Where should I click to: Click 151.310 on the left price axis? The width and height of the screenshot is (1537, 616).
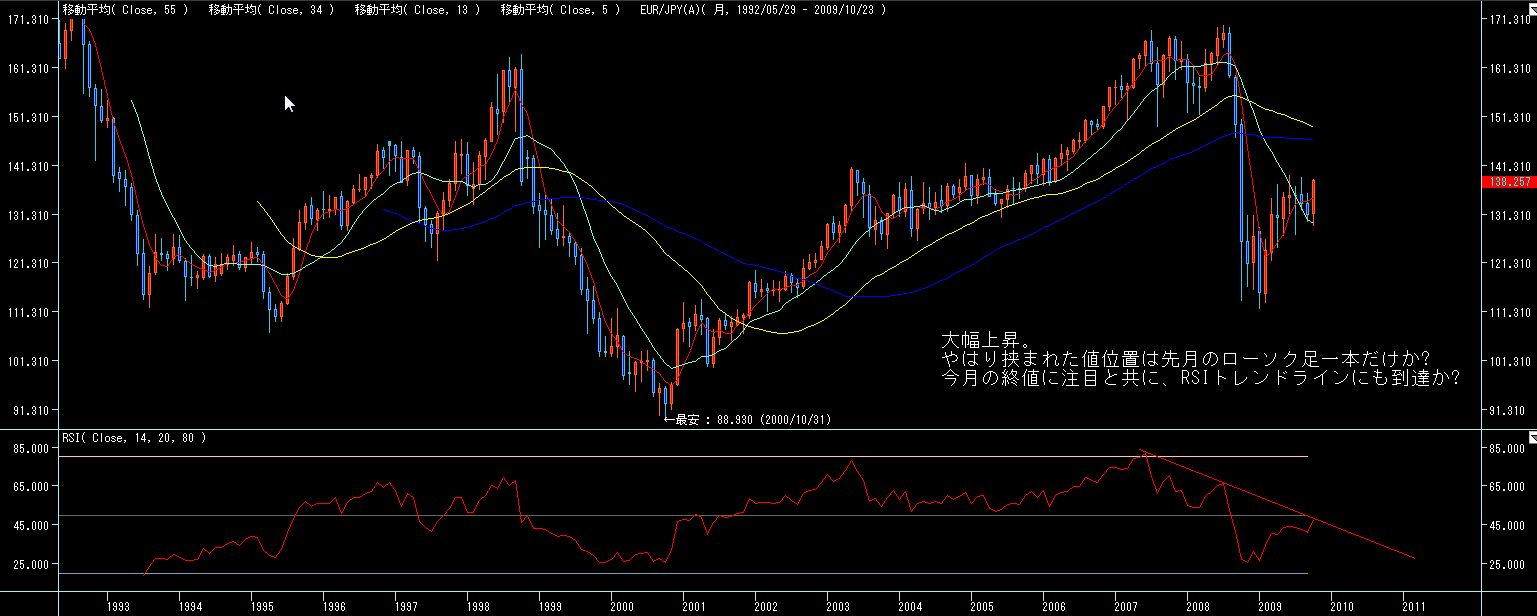26,118
